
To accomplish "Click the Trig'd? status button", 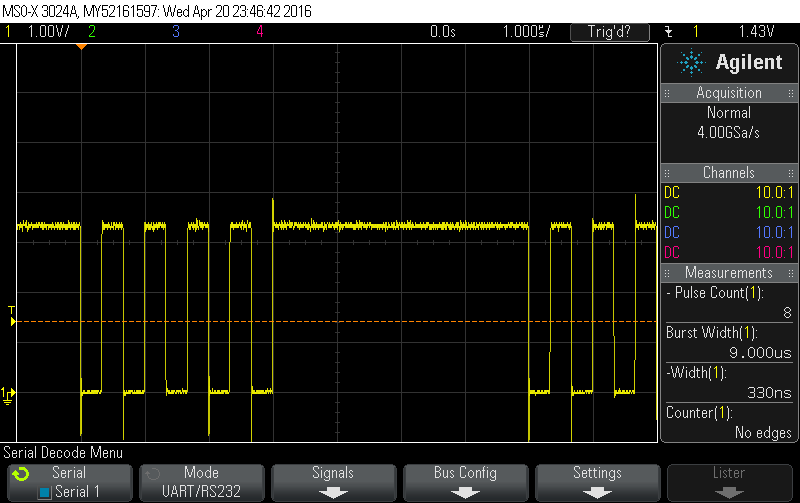I will pyautogui.click(x=609, y=32).
